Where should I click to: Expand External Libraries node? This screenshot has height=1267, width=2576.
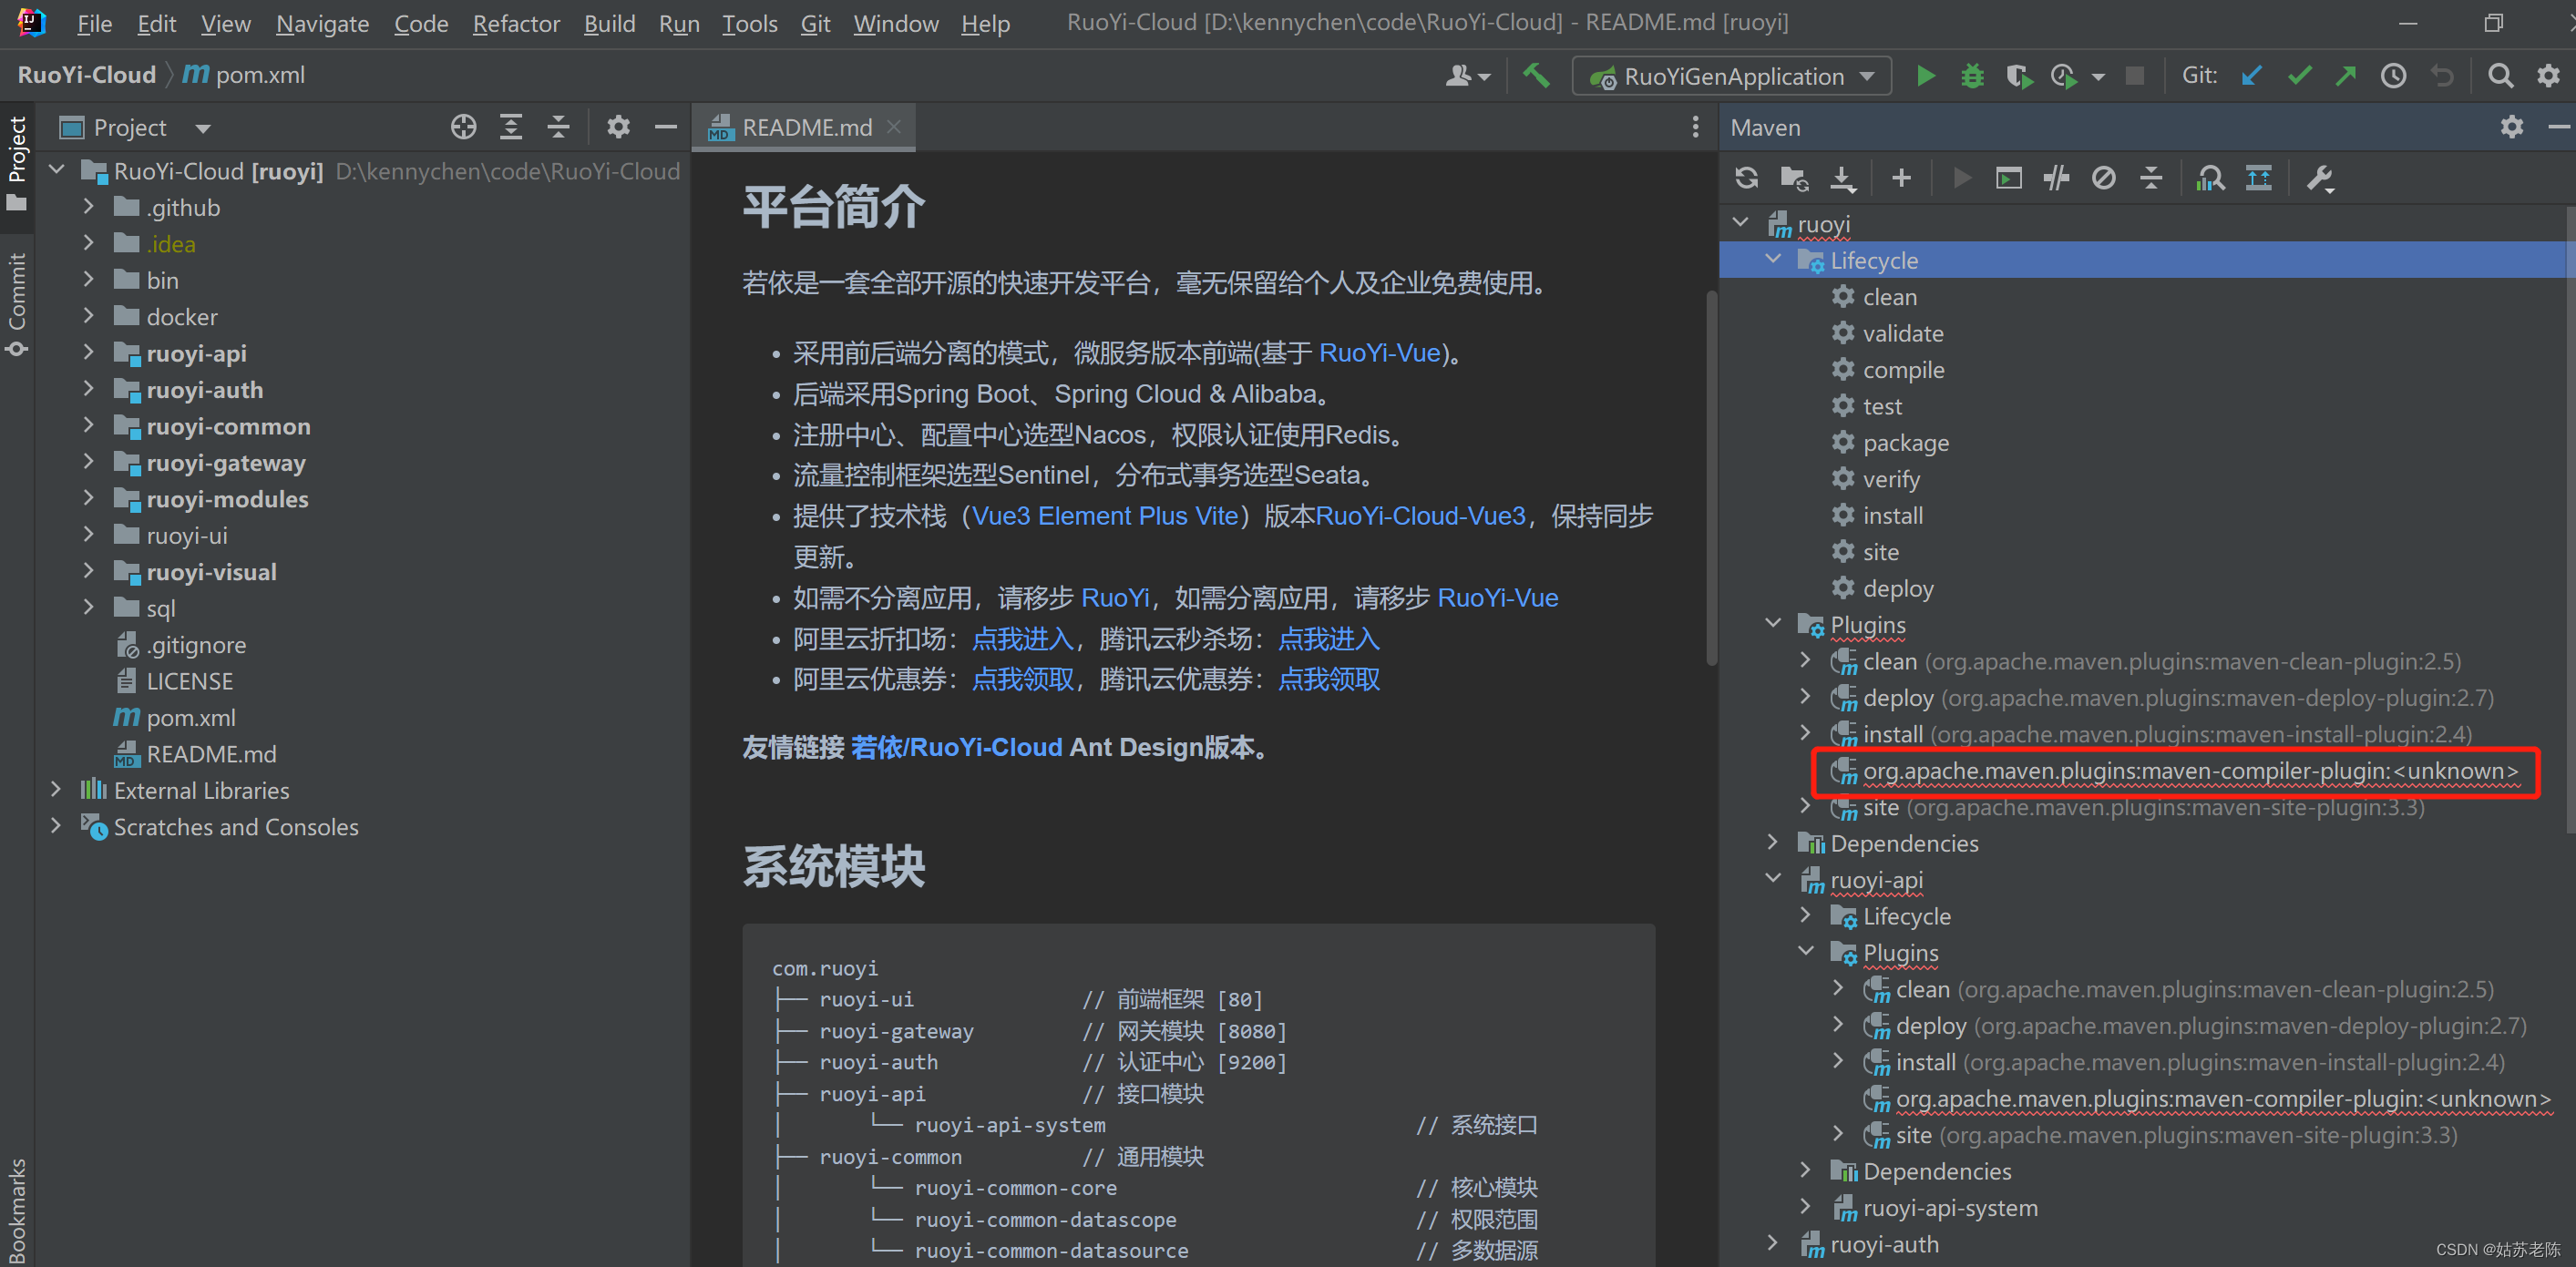coord(56,790)
